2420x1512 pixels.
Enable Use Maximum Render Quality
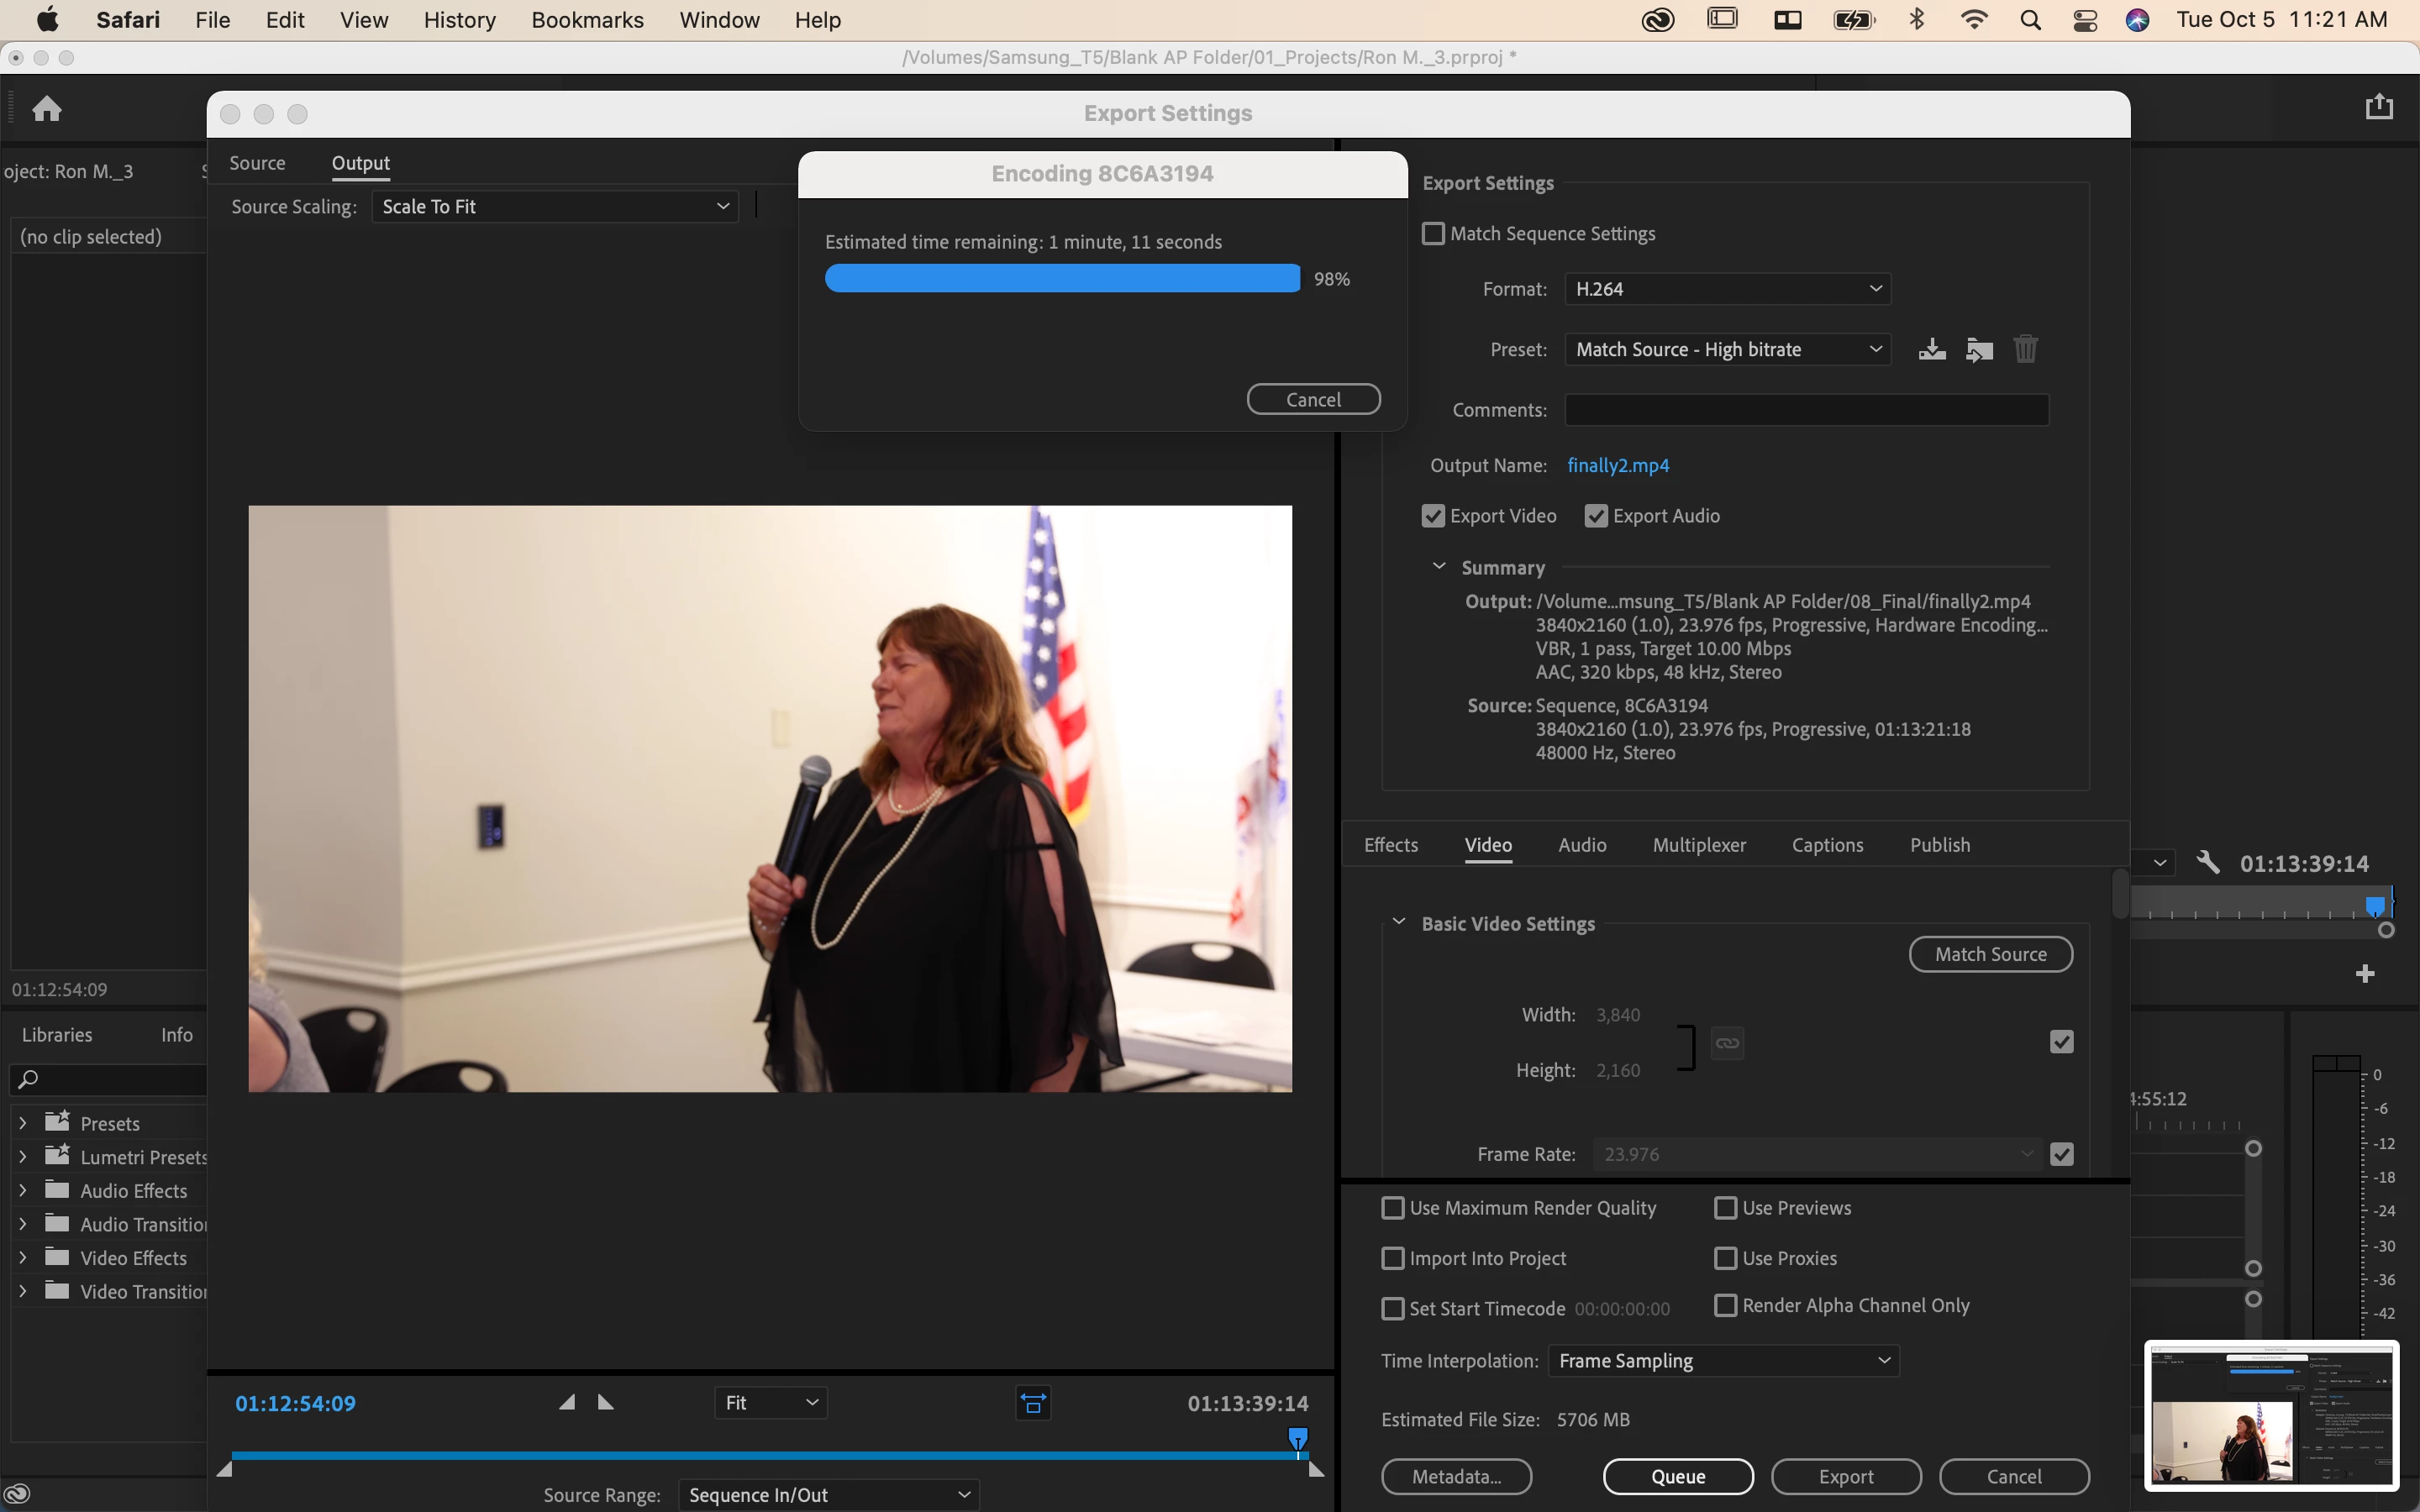(1393, 1208)
